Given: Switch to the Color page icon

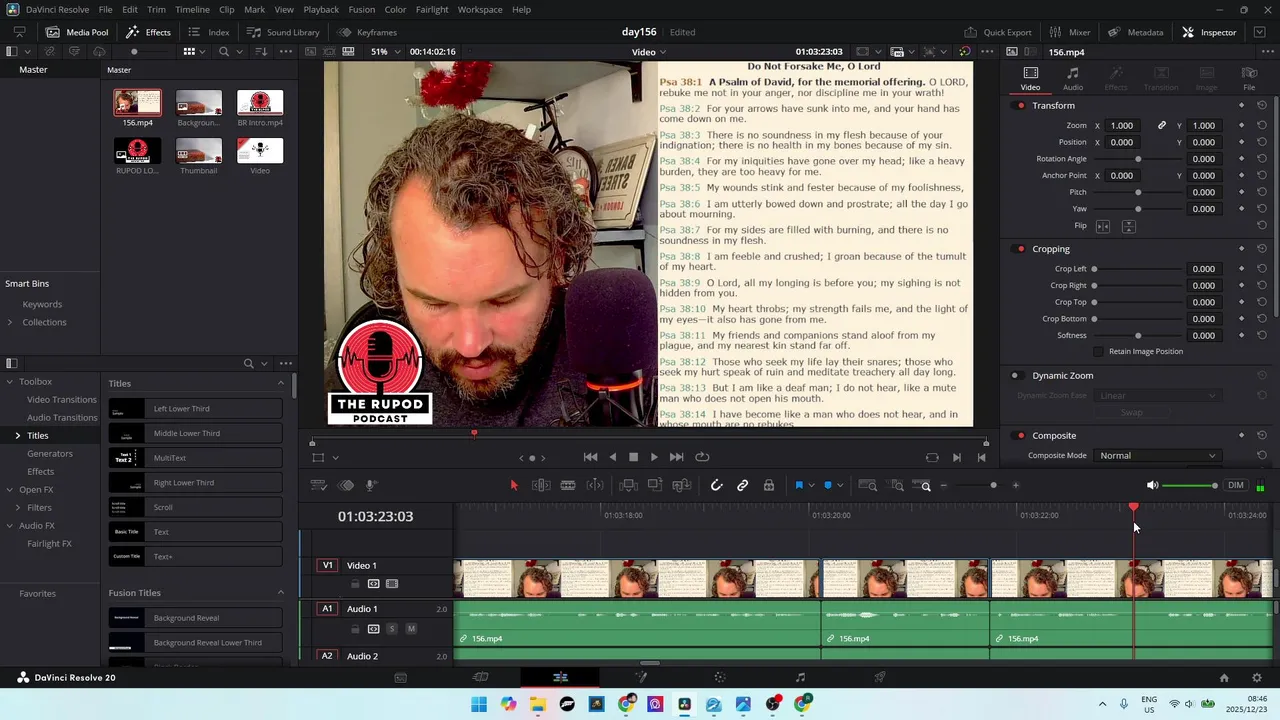Looking at the screenshot, I should [720, 677].
